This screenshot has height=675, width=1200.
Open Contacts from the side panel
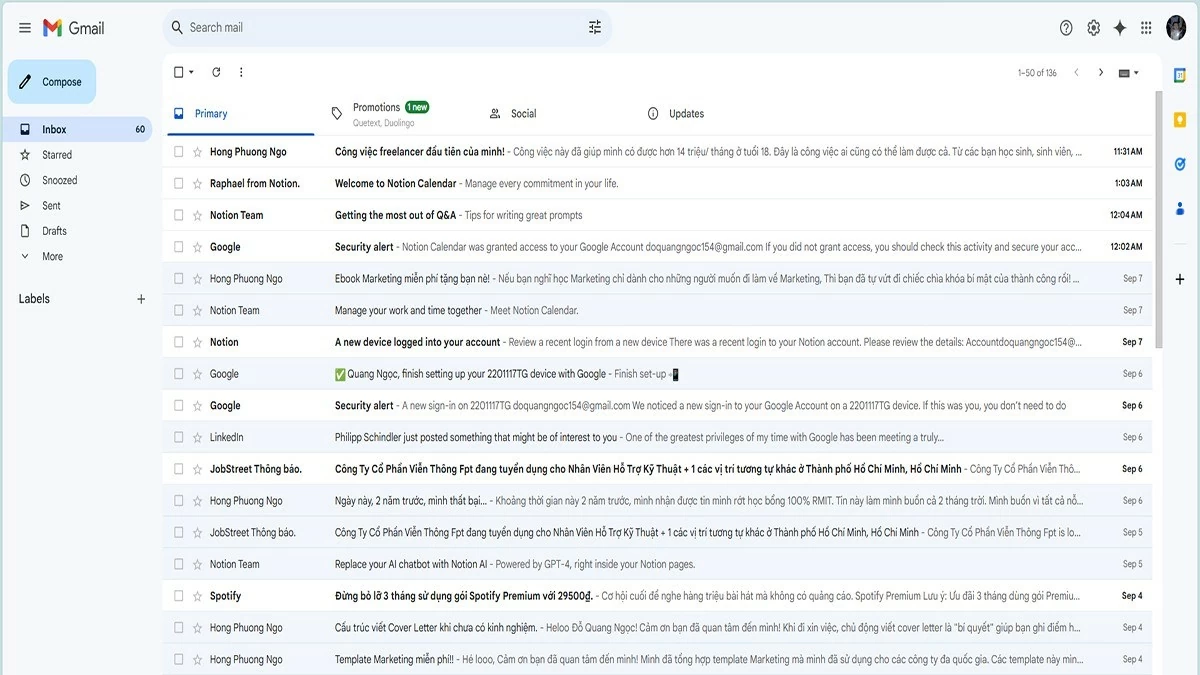pyautogui.click(x=1180, y=208)
